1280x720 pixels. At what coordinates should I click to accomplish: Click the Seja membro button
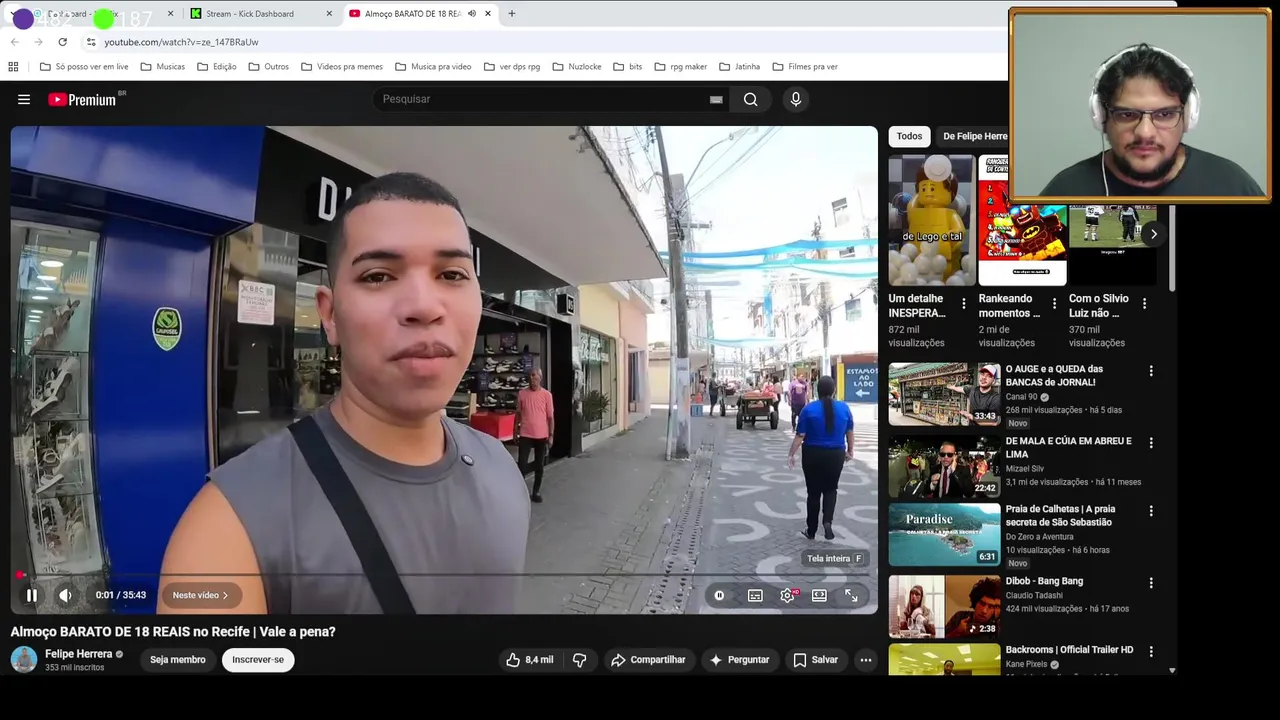click(x=178, y=660)
